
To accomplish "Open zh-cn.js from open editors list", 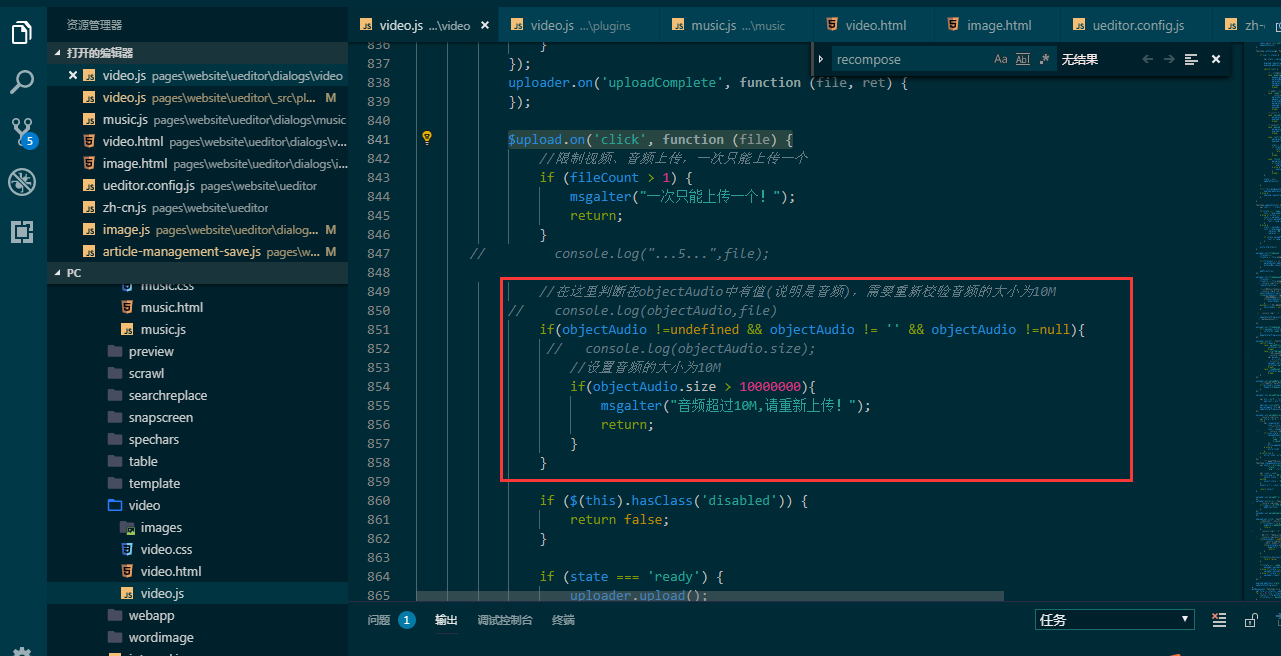I will [x=198, y=207].
